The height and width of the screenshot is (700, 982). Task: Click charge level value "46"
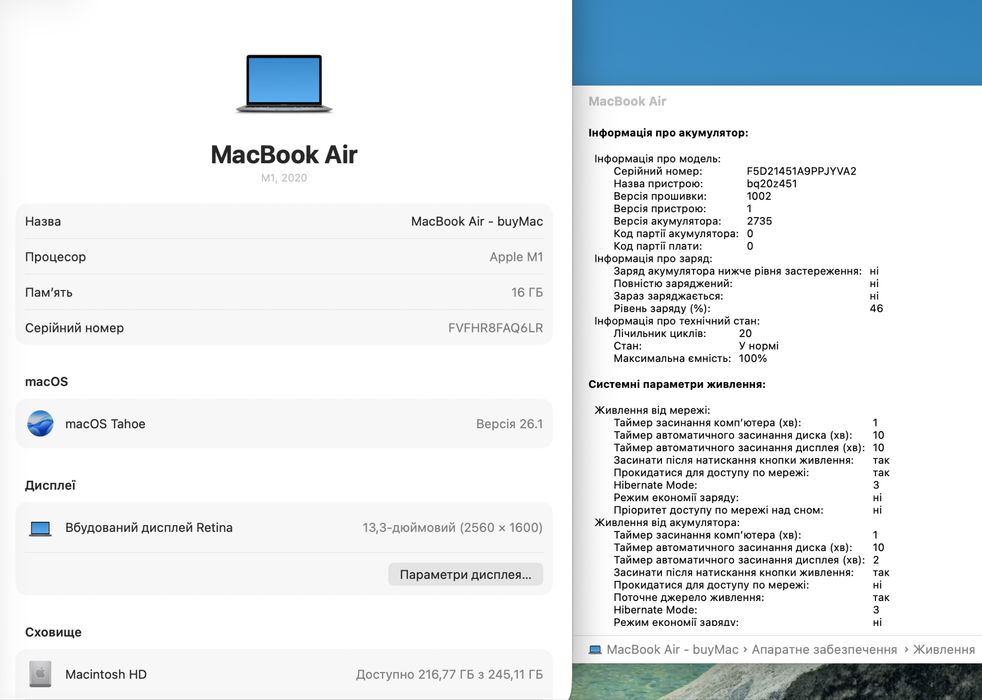876,309
